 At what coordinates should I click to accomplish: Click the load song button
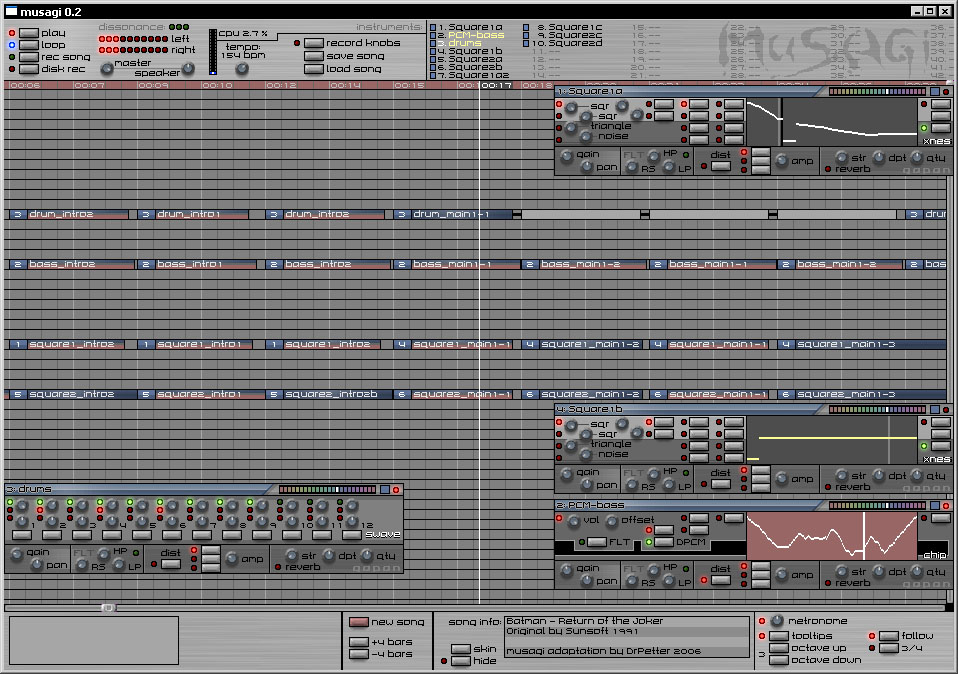(313, 68)
